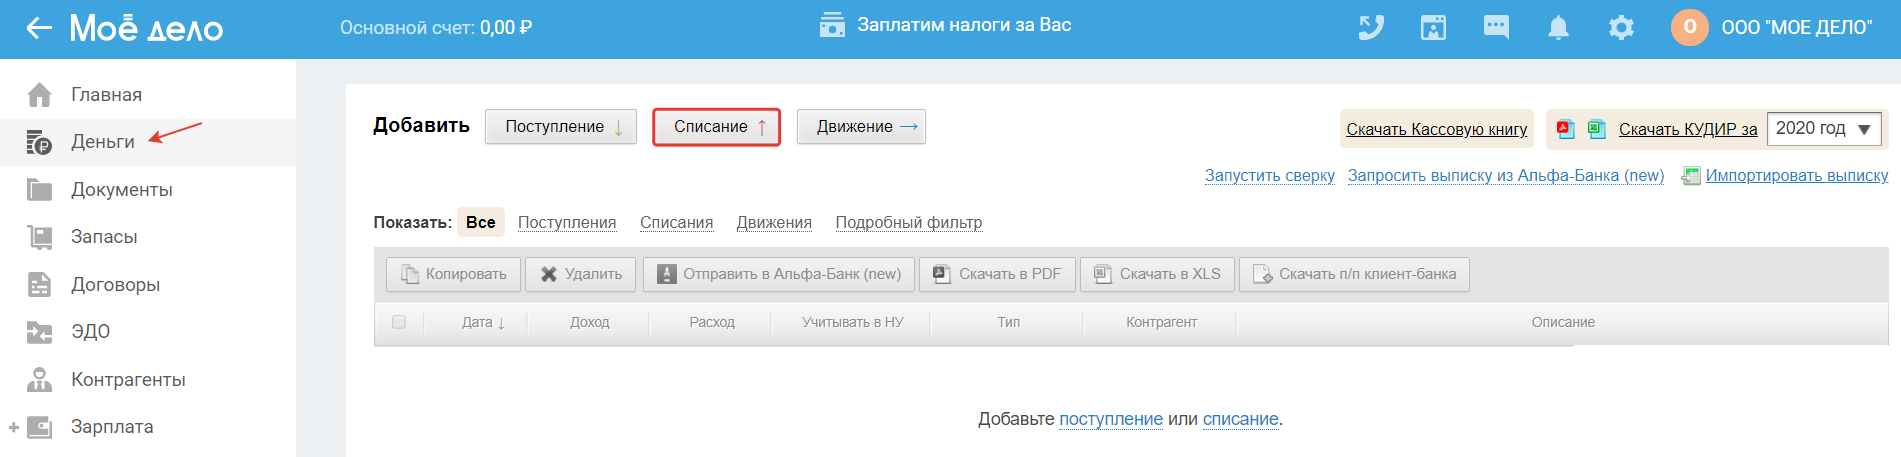Click Скачать КУДИР за link
The height and width of the screenshot is (457, 1901).
1688,129
